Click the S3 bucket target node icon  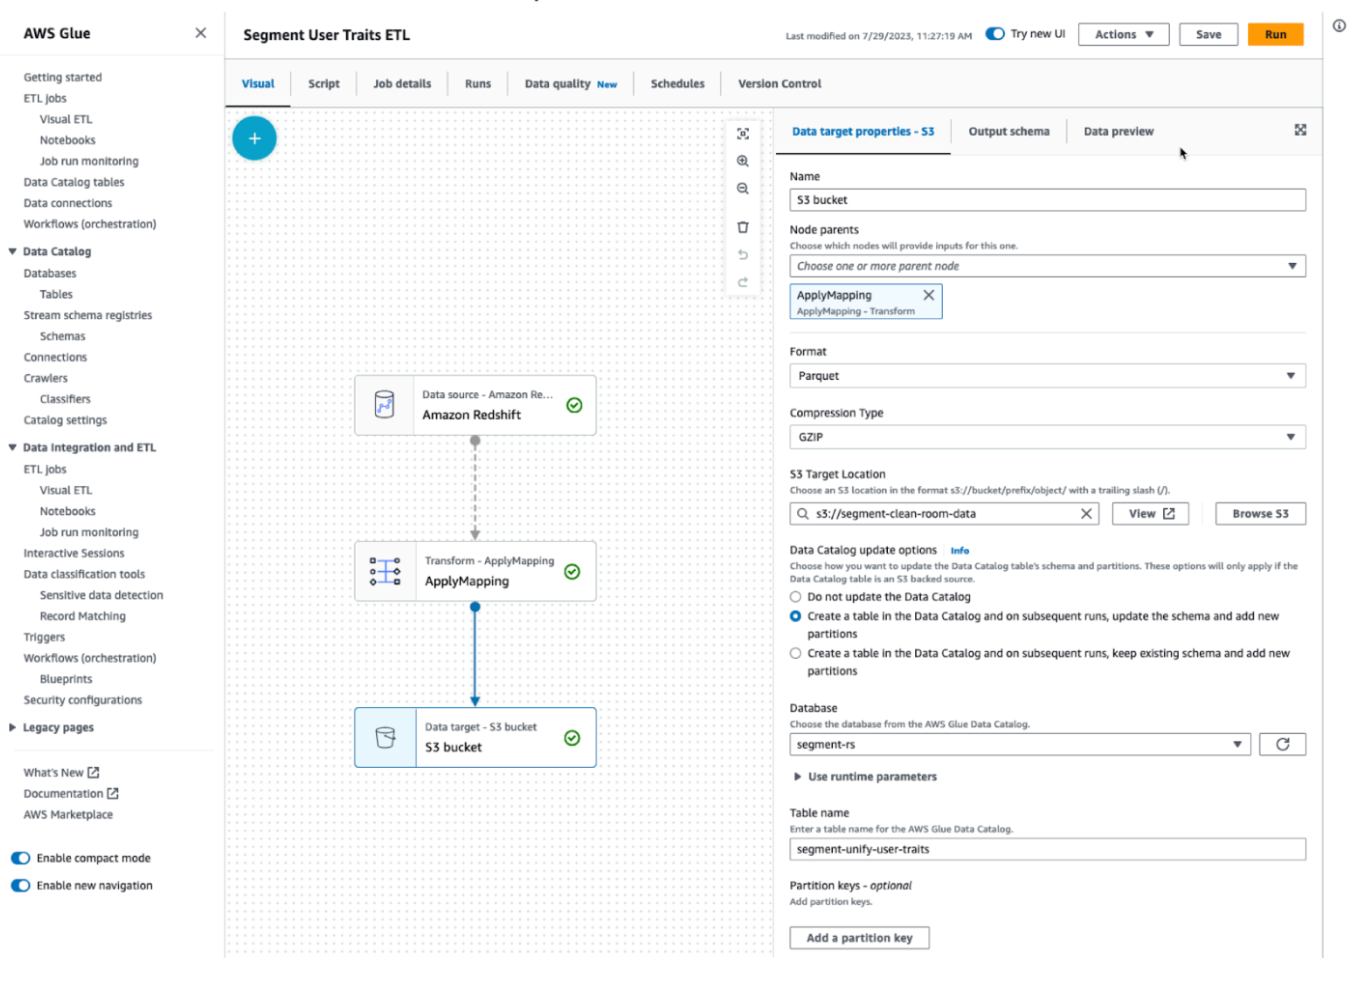tap(385, 737)
